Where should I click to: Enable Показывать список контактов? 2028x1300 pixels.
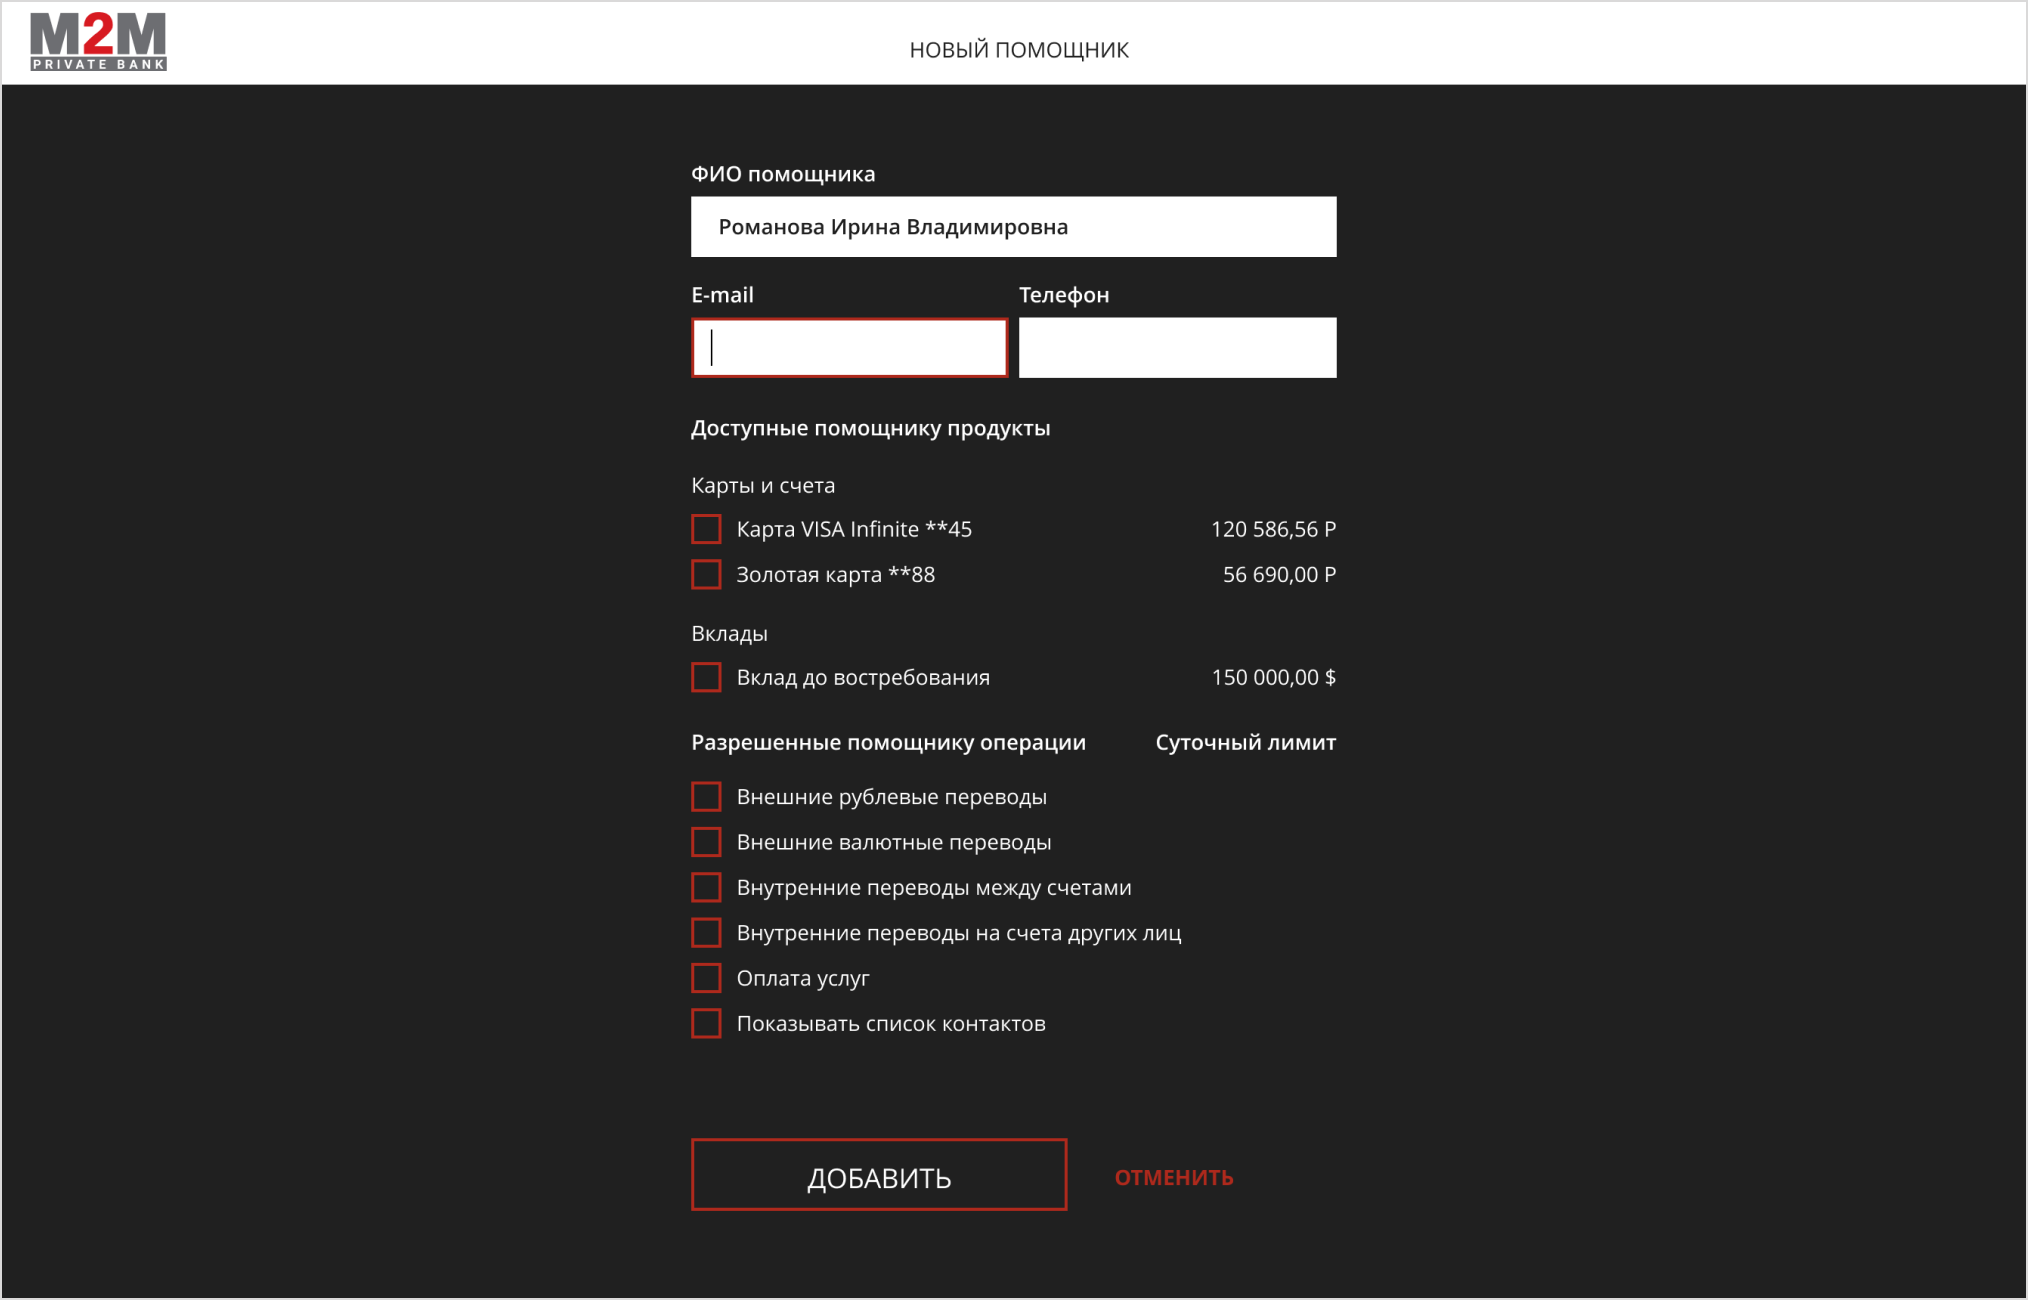(706, 1023)
